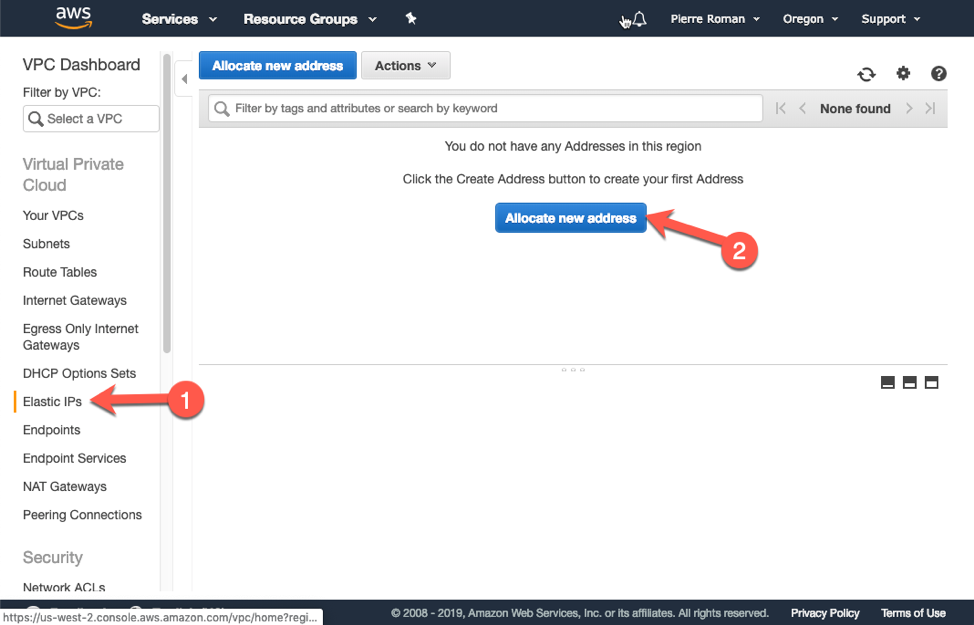This screenshot has width=974, height=625.
Task: Open the Oregon region selector
Action: click(x=810, y=19)
